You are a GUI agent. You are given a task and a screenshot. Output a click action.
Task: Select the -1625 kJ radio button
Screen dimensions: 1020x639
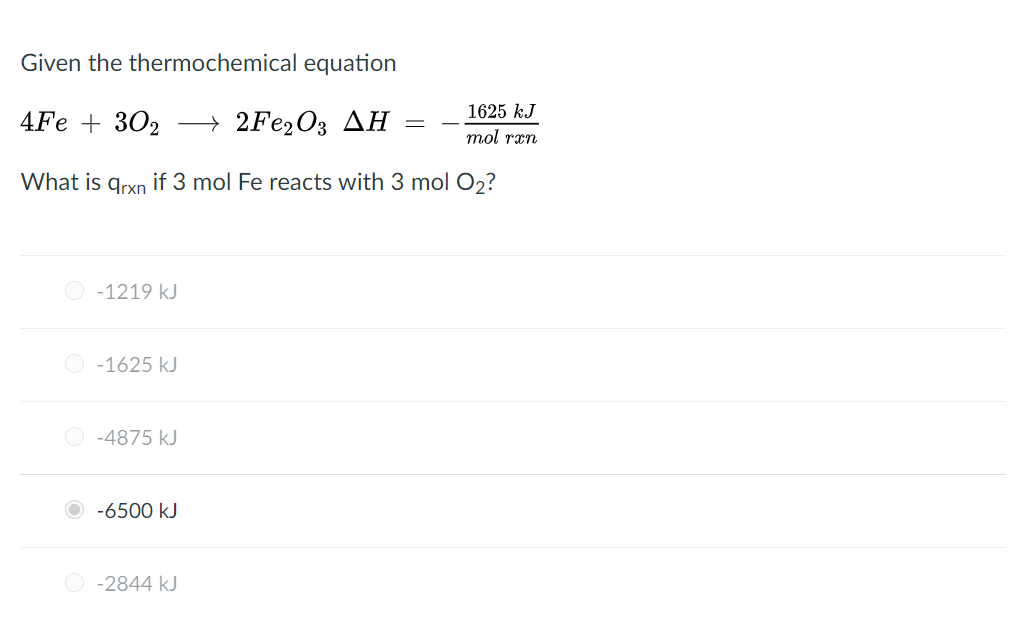coord(74,364)
